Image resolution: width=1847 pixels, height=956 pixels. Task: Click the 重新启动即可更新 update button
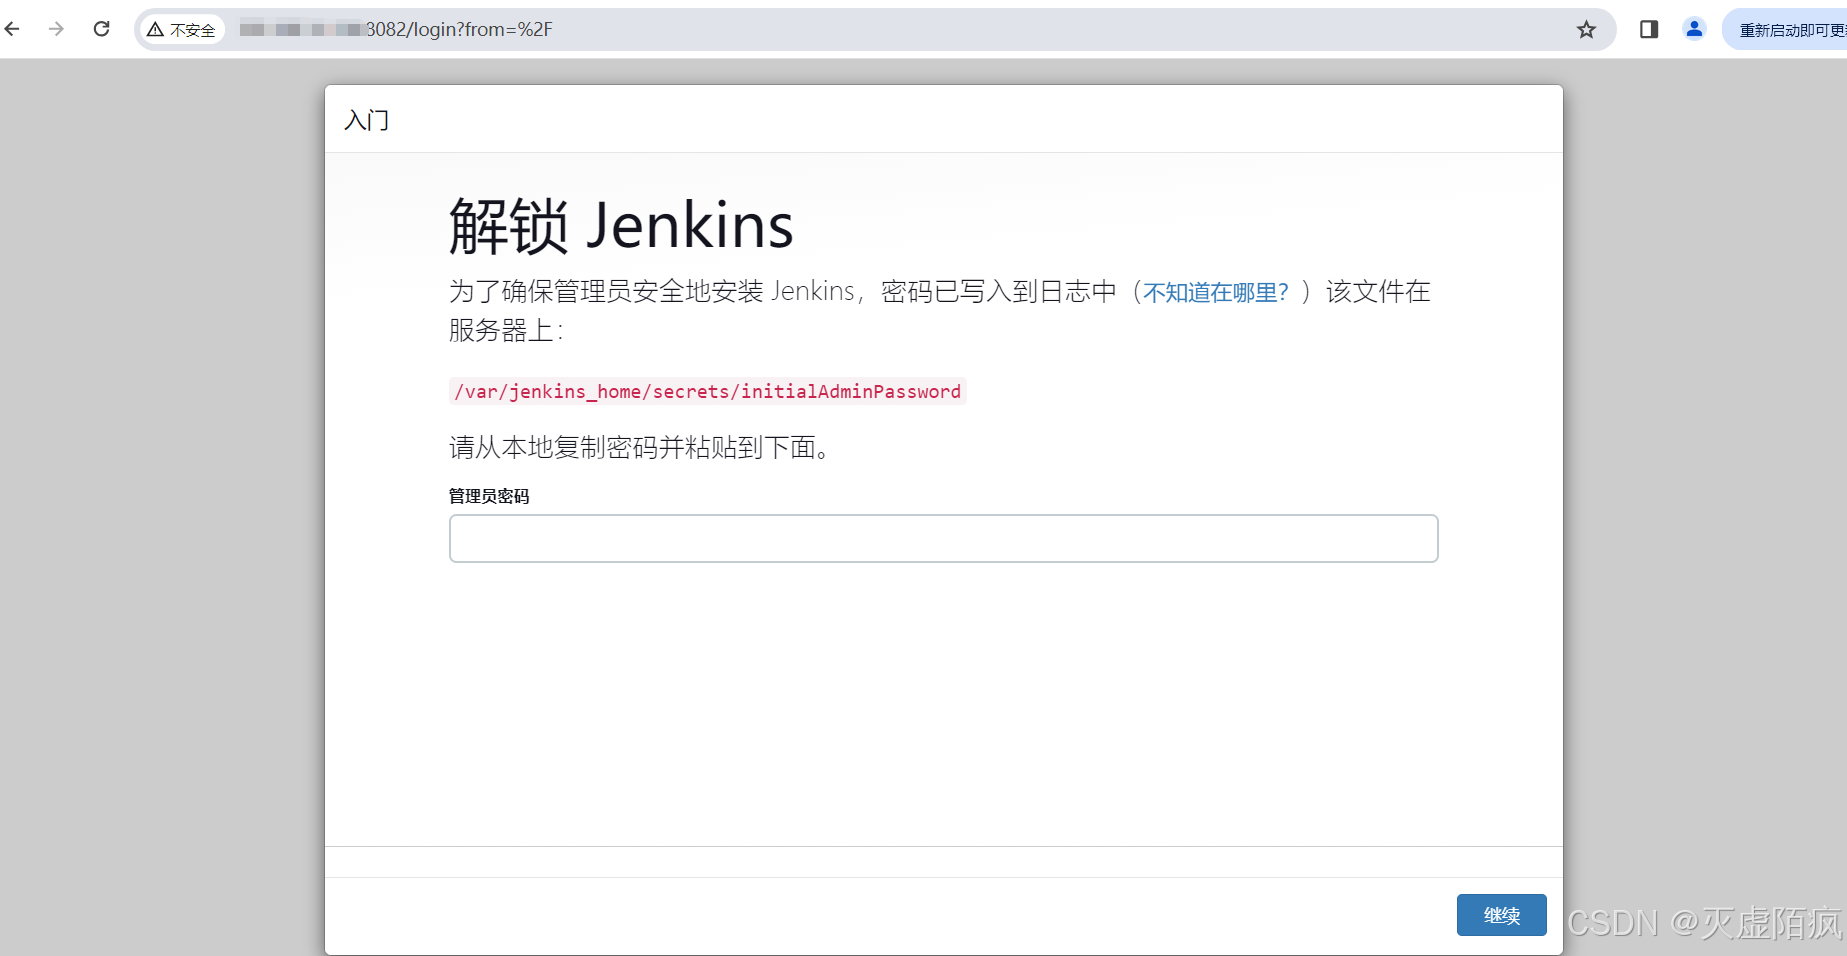coord(1785,30)
